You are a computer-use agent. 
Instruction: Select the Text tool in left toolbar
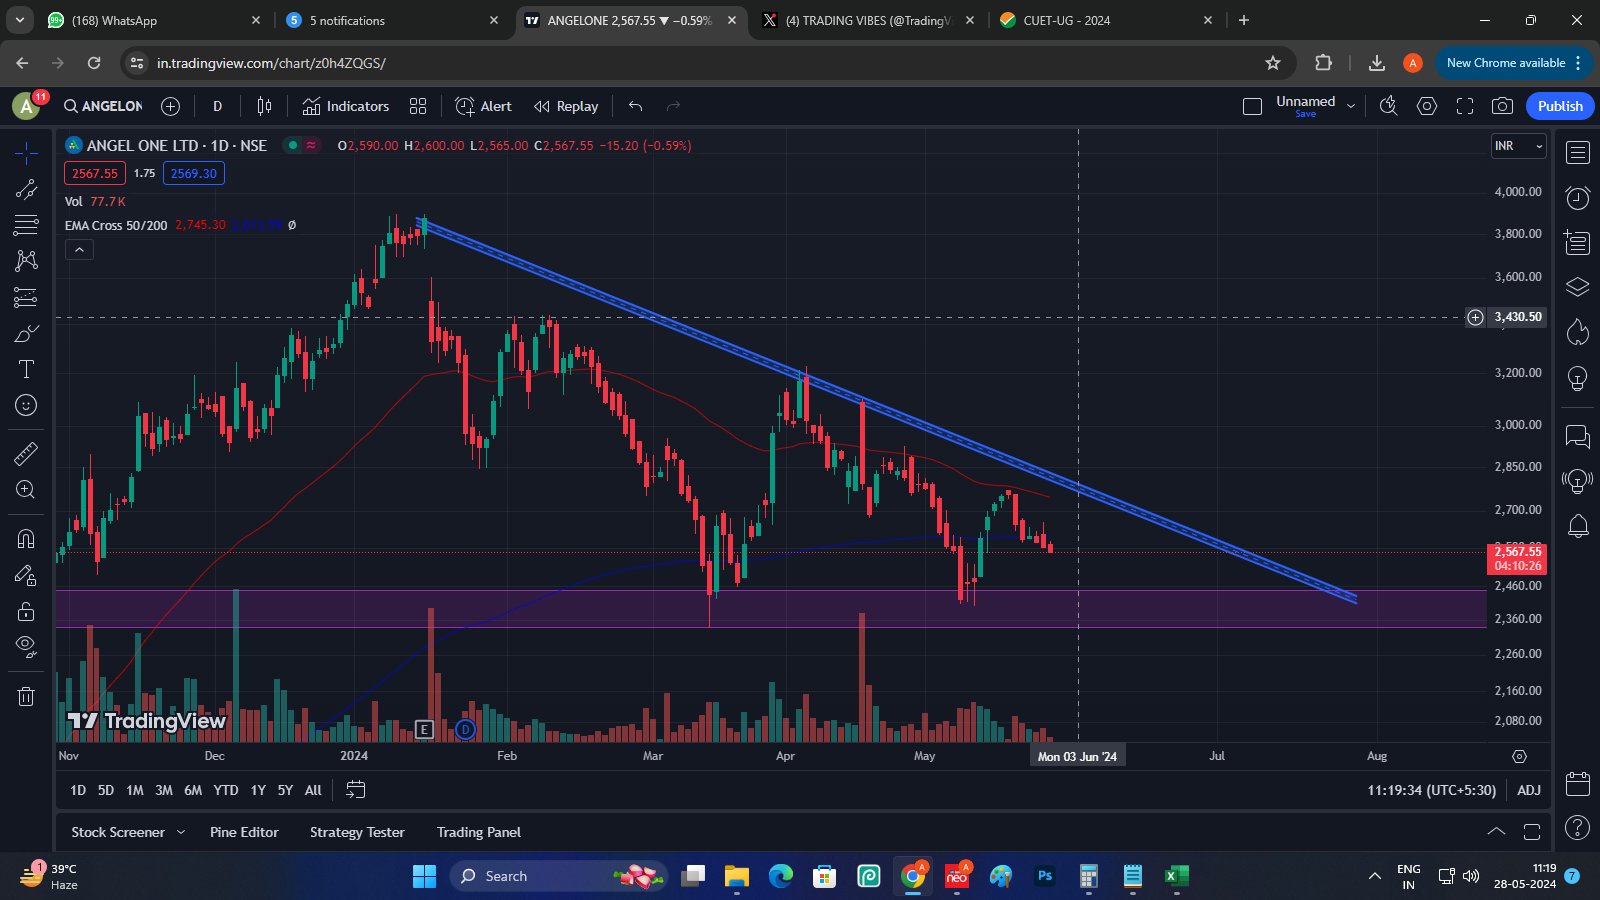click(x=26, y=369)
